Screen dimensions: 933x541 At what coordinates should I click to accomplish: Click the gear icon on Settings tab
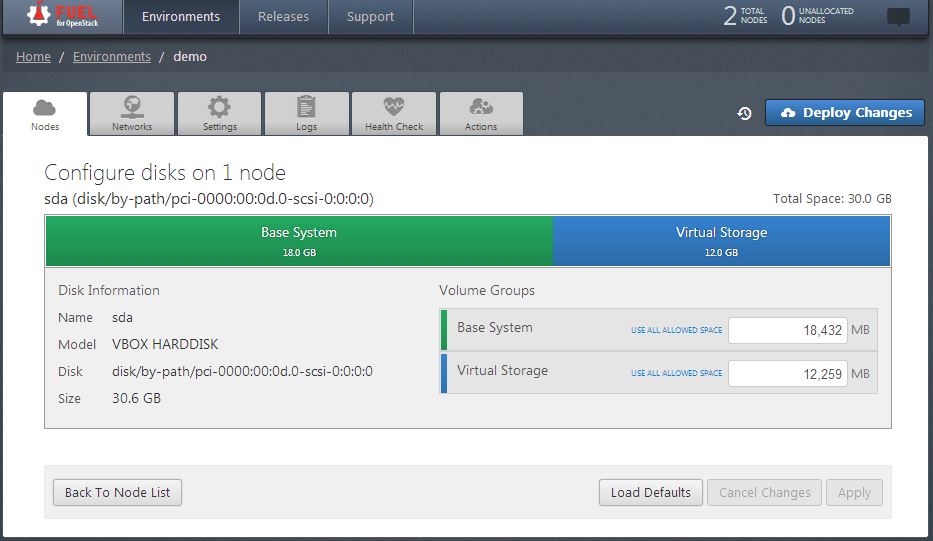(219, 107)
